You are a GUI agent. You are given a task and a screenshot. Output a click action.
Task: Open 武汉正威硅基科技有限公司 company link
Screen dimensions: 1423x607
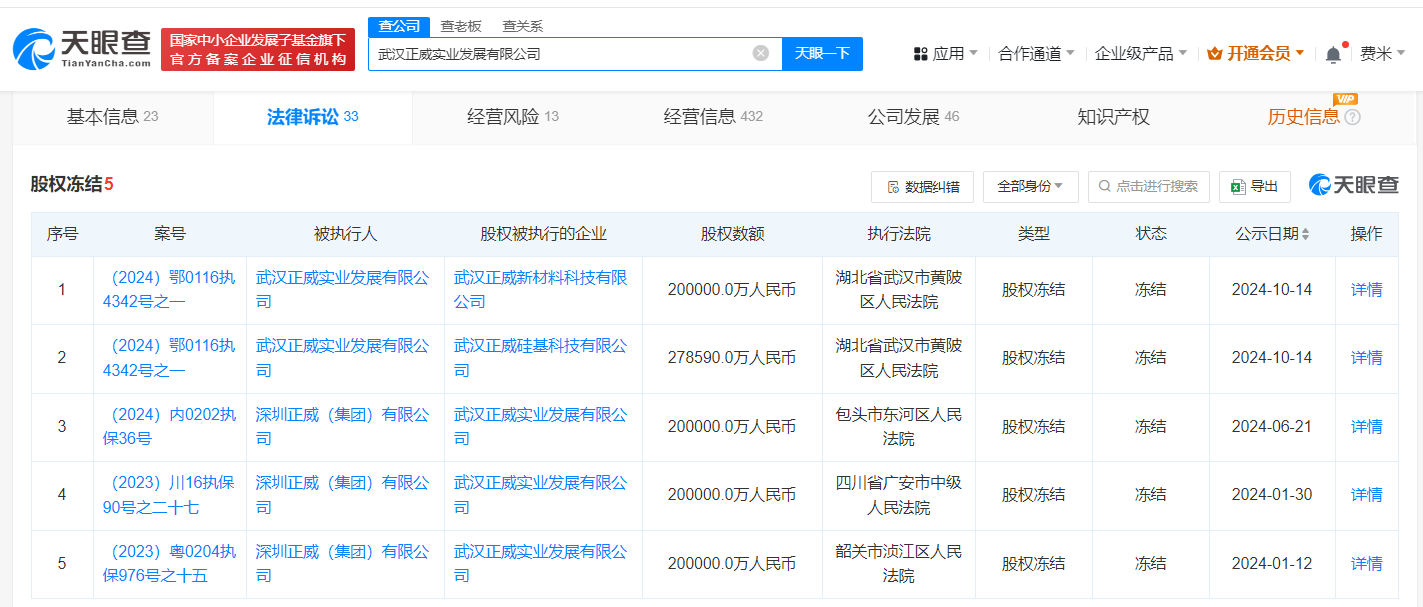pos(541,358)
